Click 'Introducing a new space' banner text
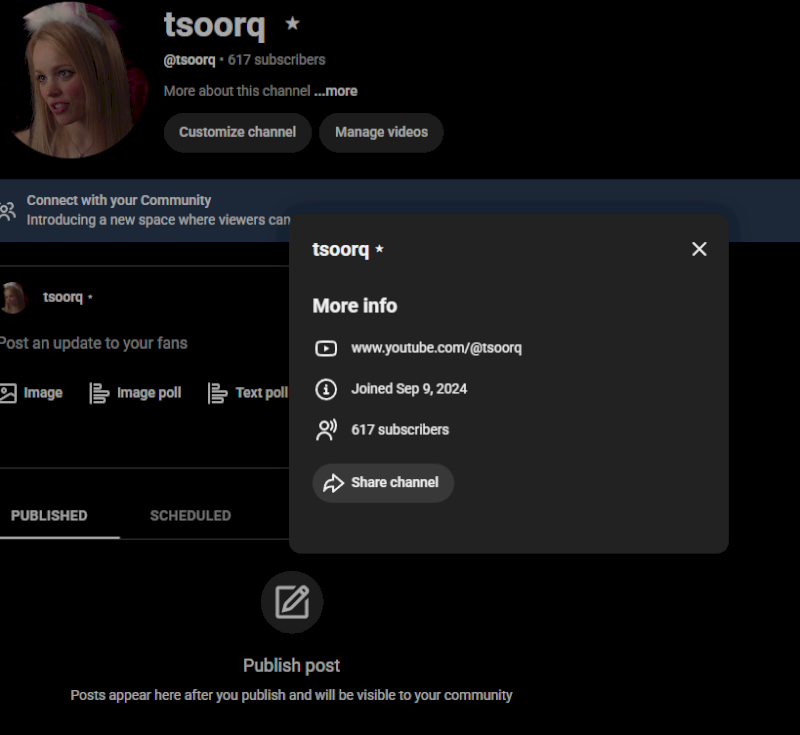This screenshot has width=800, height=735. click(159, 220)
